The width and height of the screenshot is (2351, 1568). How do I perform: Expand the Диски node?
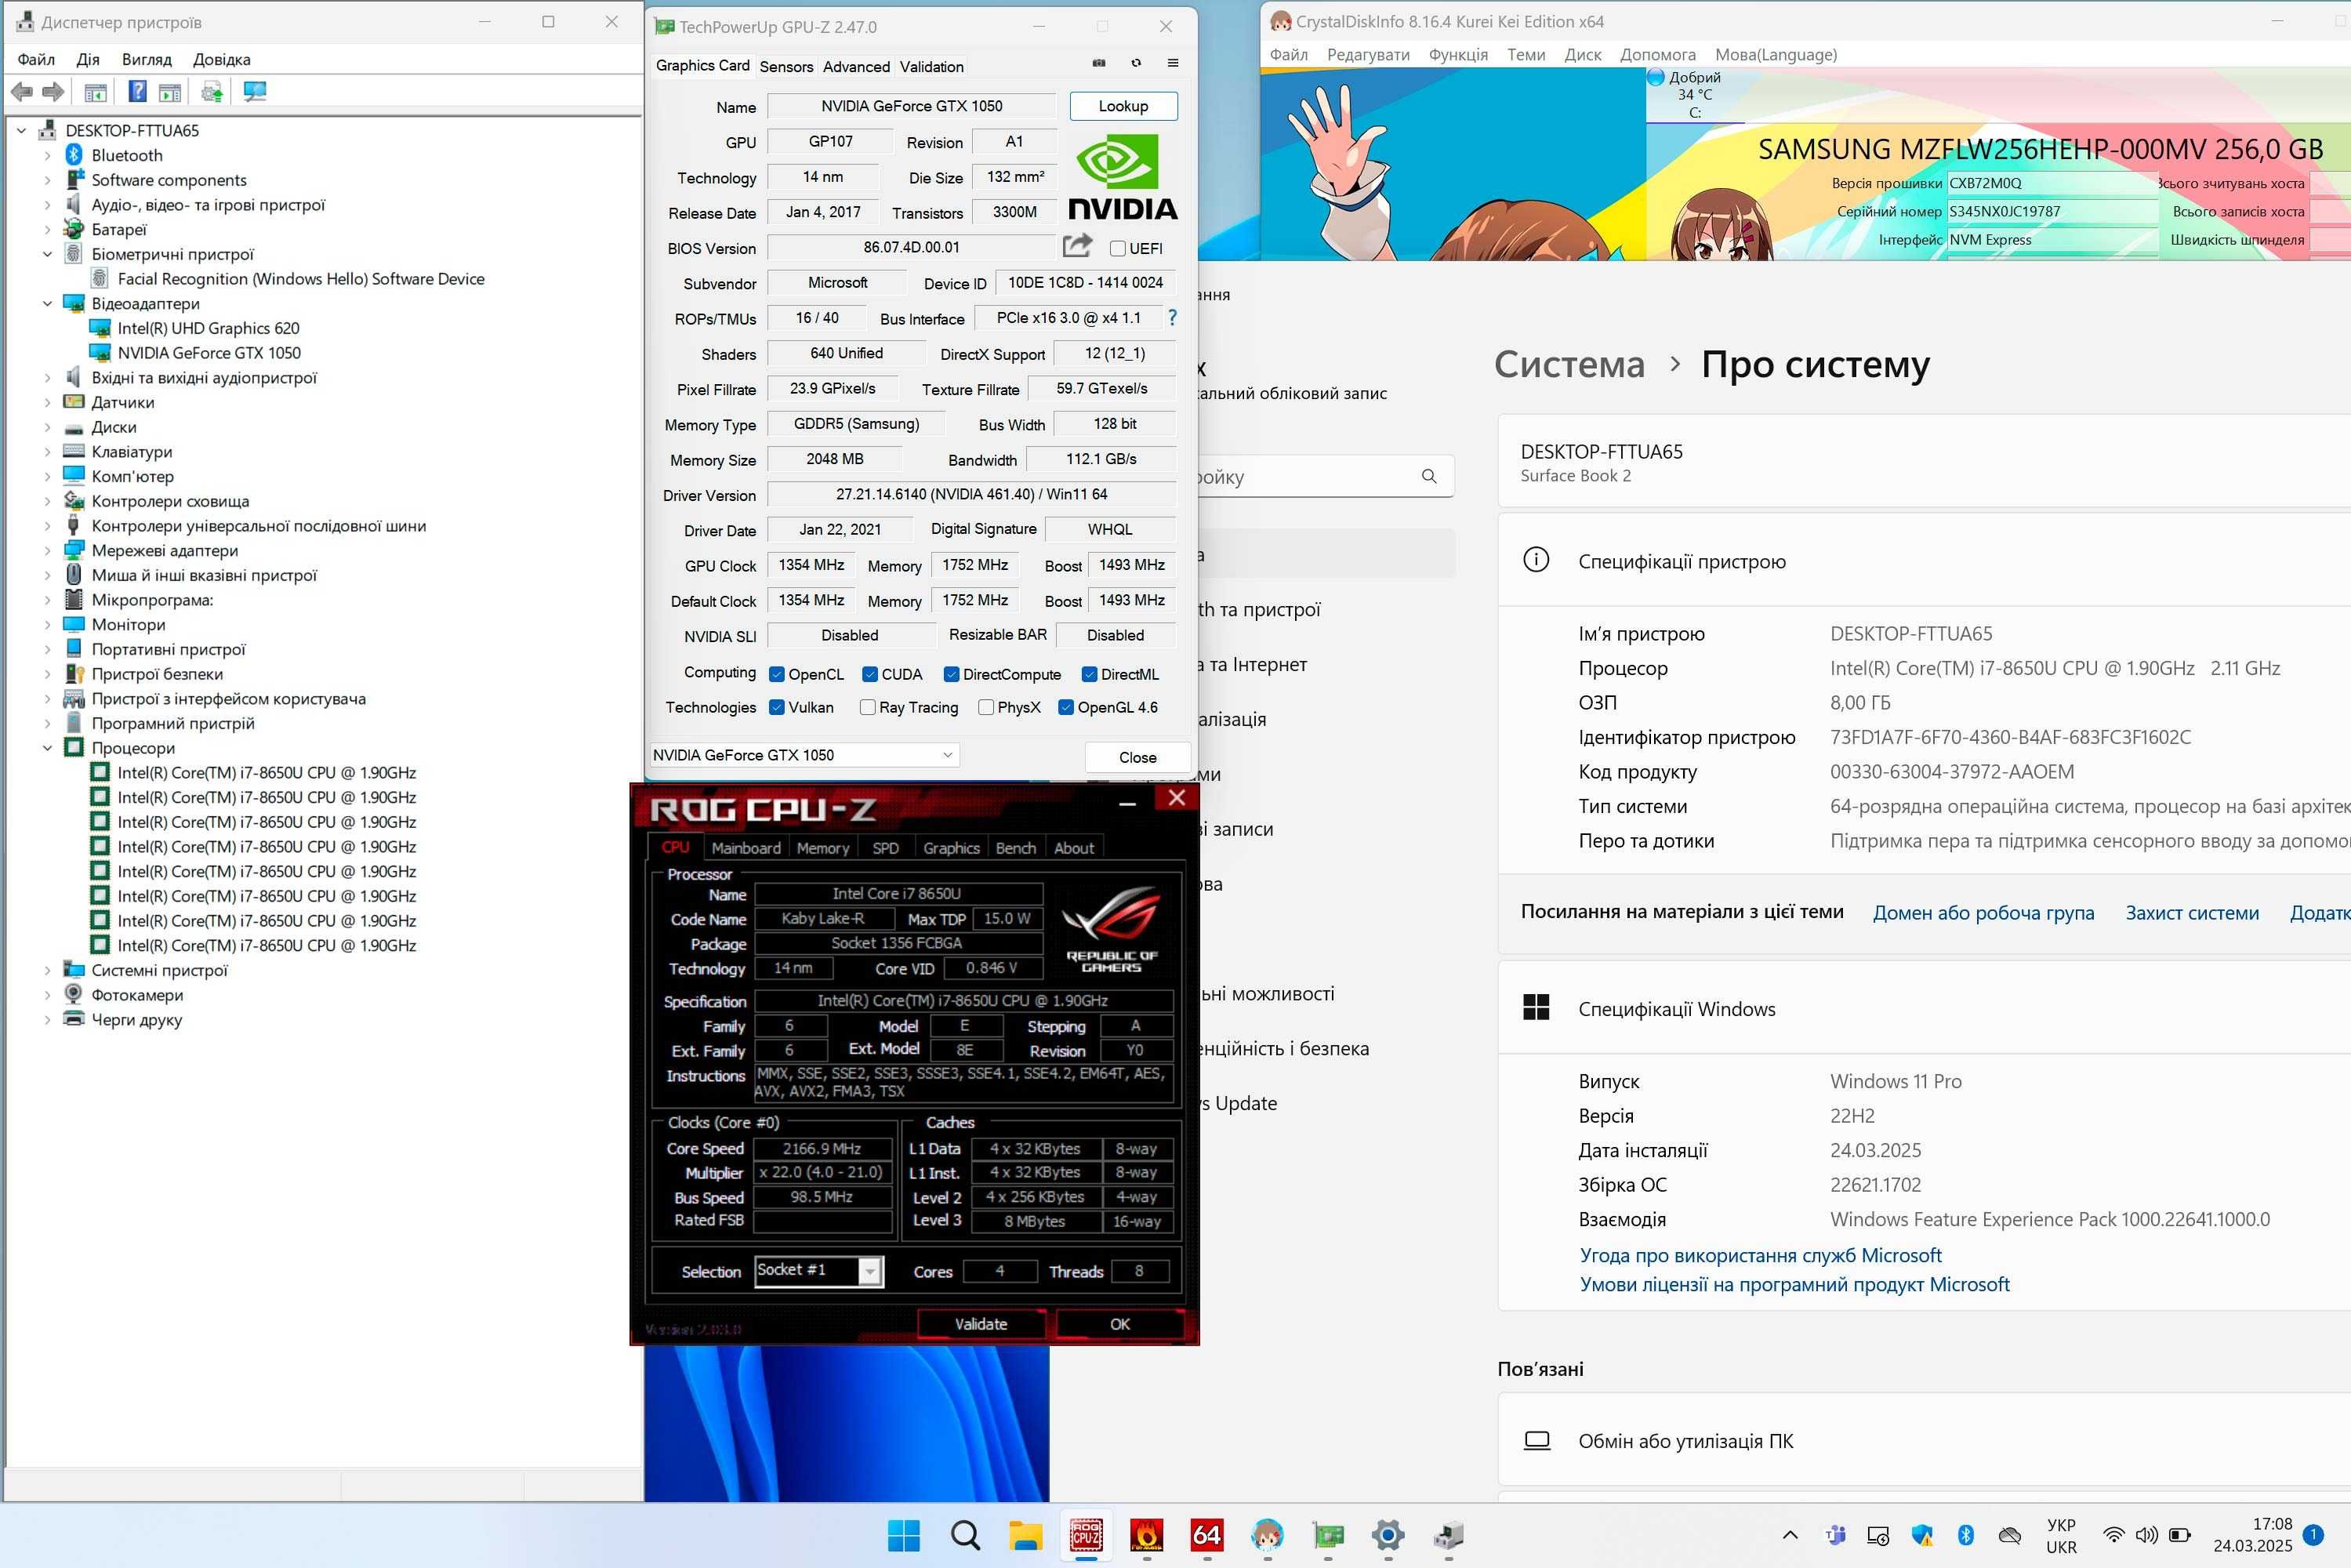[x=47, y=427]
